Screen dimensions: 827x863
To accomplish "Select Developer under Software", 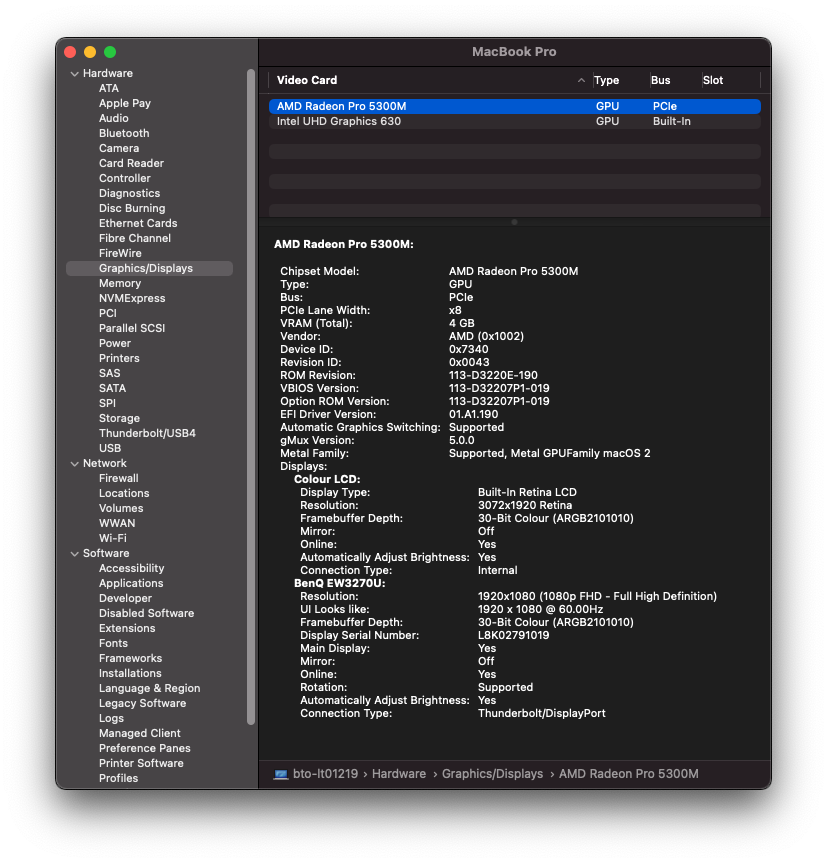I will [x=125, y=598].
